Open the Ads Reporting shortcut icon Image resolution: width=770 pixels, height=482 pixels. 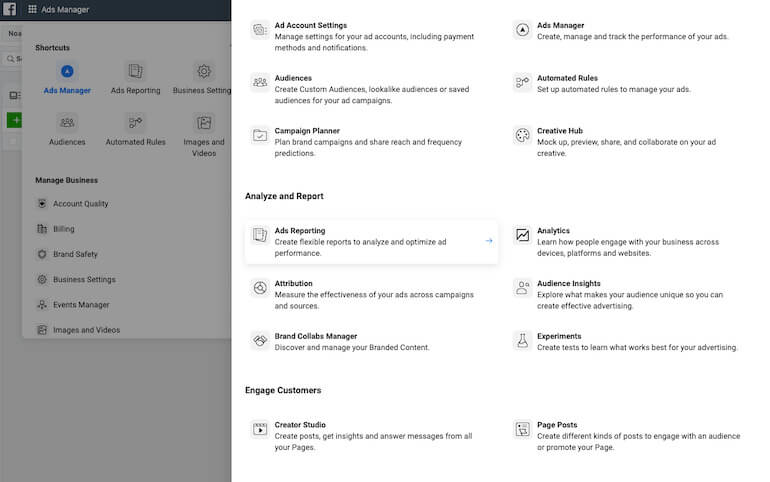[x=136, y=72]
